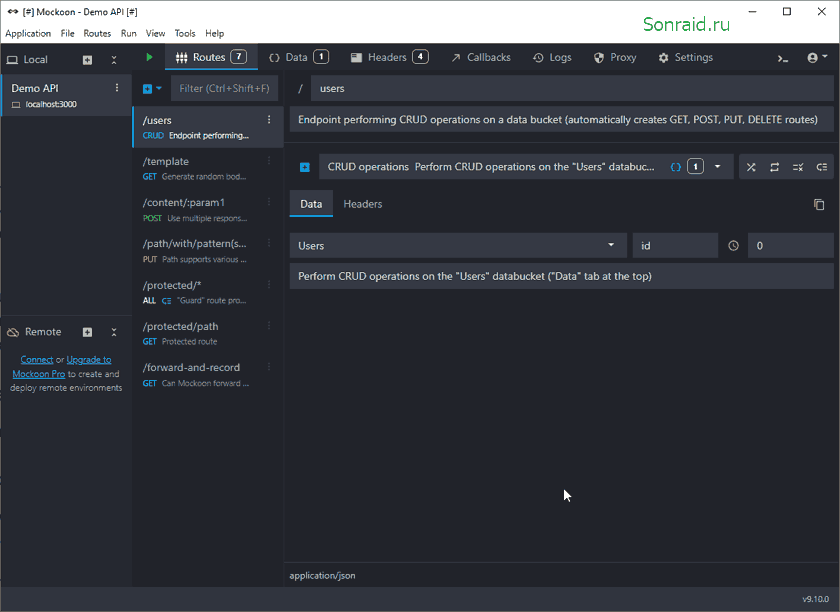Switch to the Data tab in the top bar
The height and width of the screenshot is (612, 840).
(299, 57)
